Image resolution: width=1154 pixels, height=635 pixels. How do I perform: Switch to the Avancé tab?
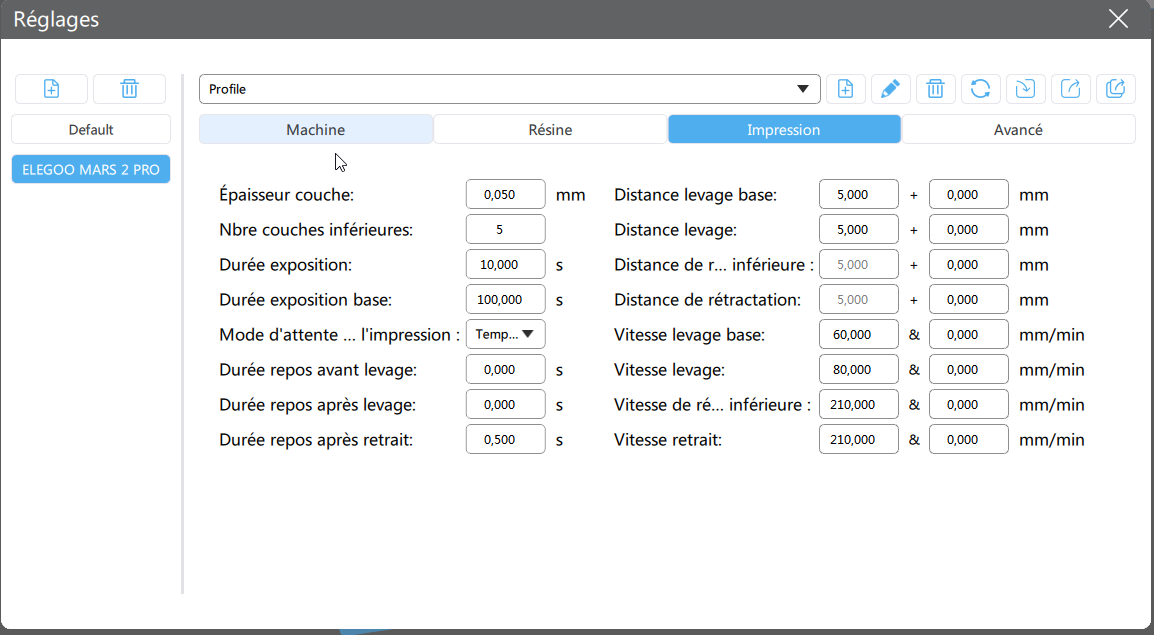click(1019, 130)
